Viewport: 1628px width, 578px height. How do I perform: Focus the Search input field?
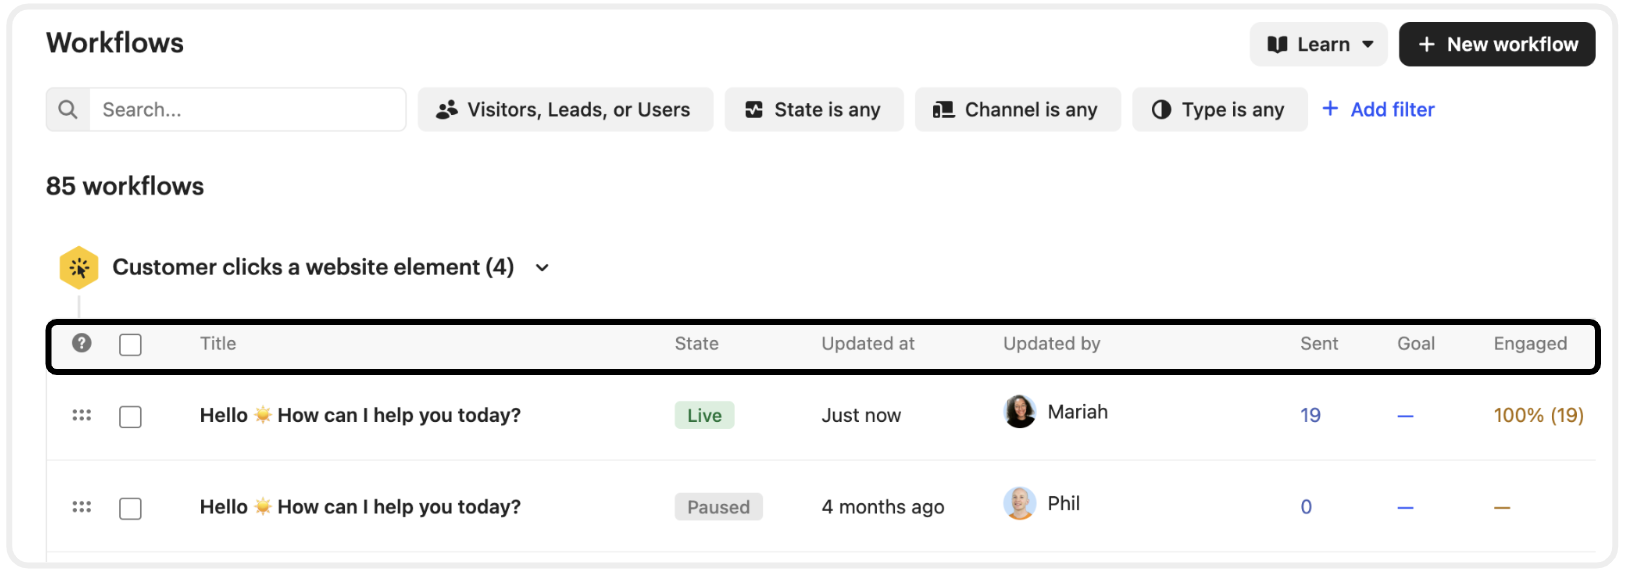tap(247, 109)
